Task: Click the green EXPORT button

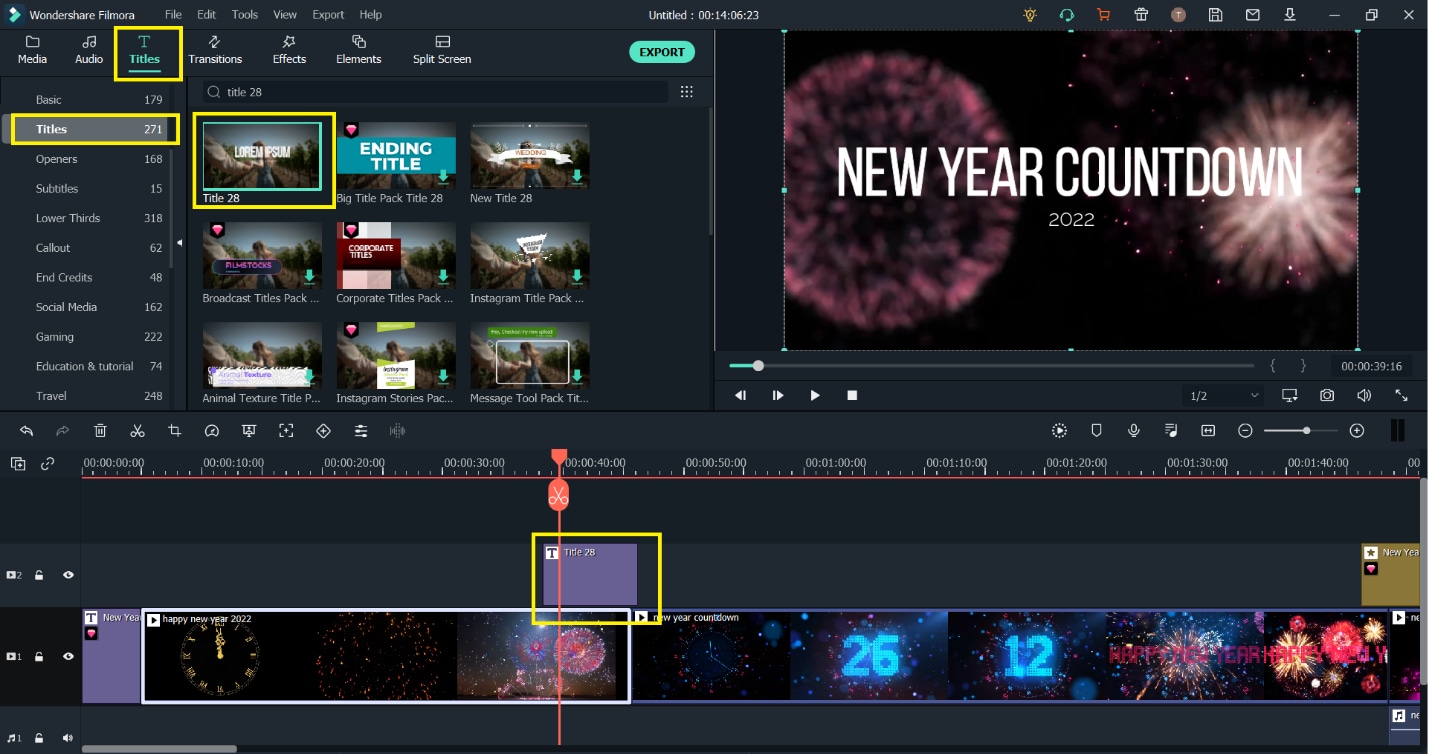Action: [x=662, y=52]
